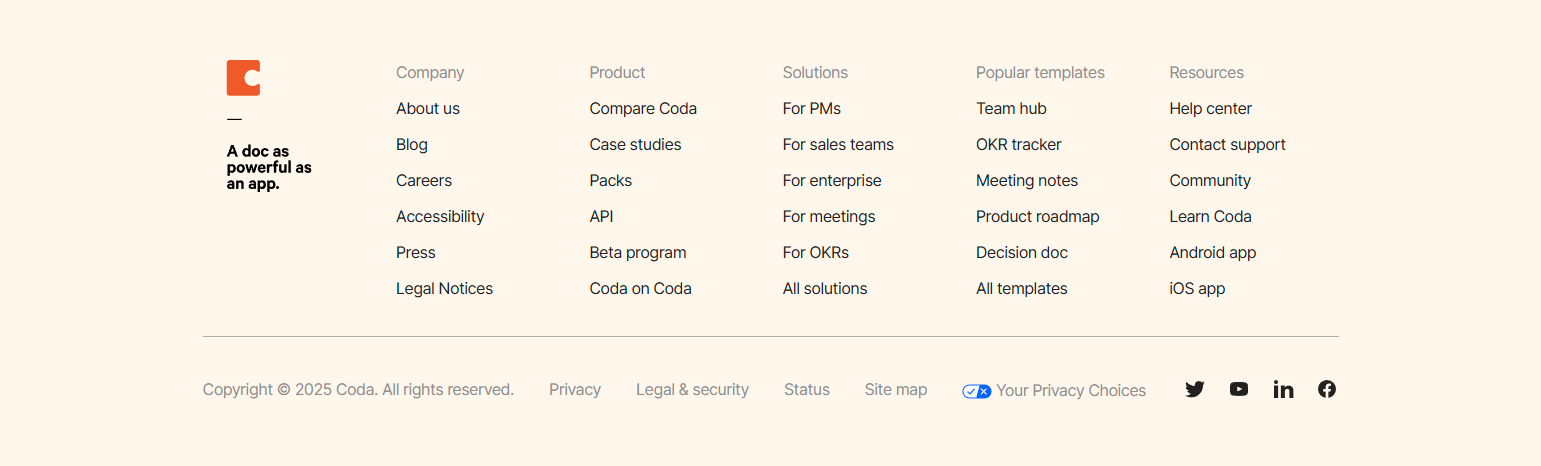Click the Product column heading
This screenshot has height=466, width=1541.
coord(617,72)
